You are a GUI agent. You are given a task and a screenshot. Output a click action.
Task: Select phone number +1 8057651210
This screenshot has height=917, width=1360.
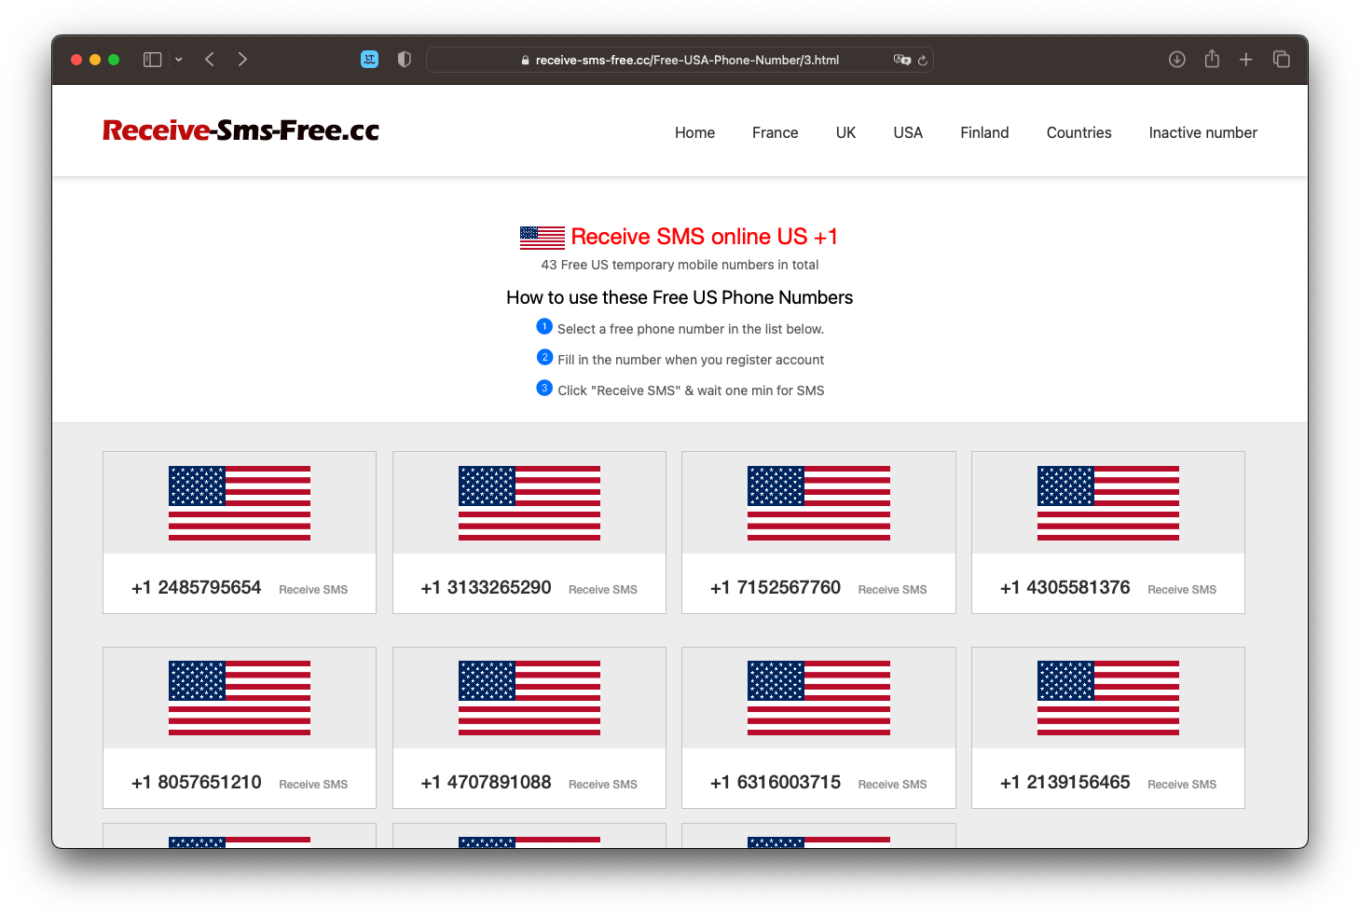196,783
